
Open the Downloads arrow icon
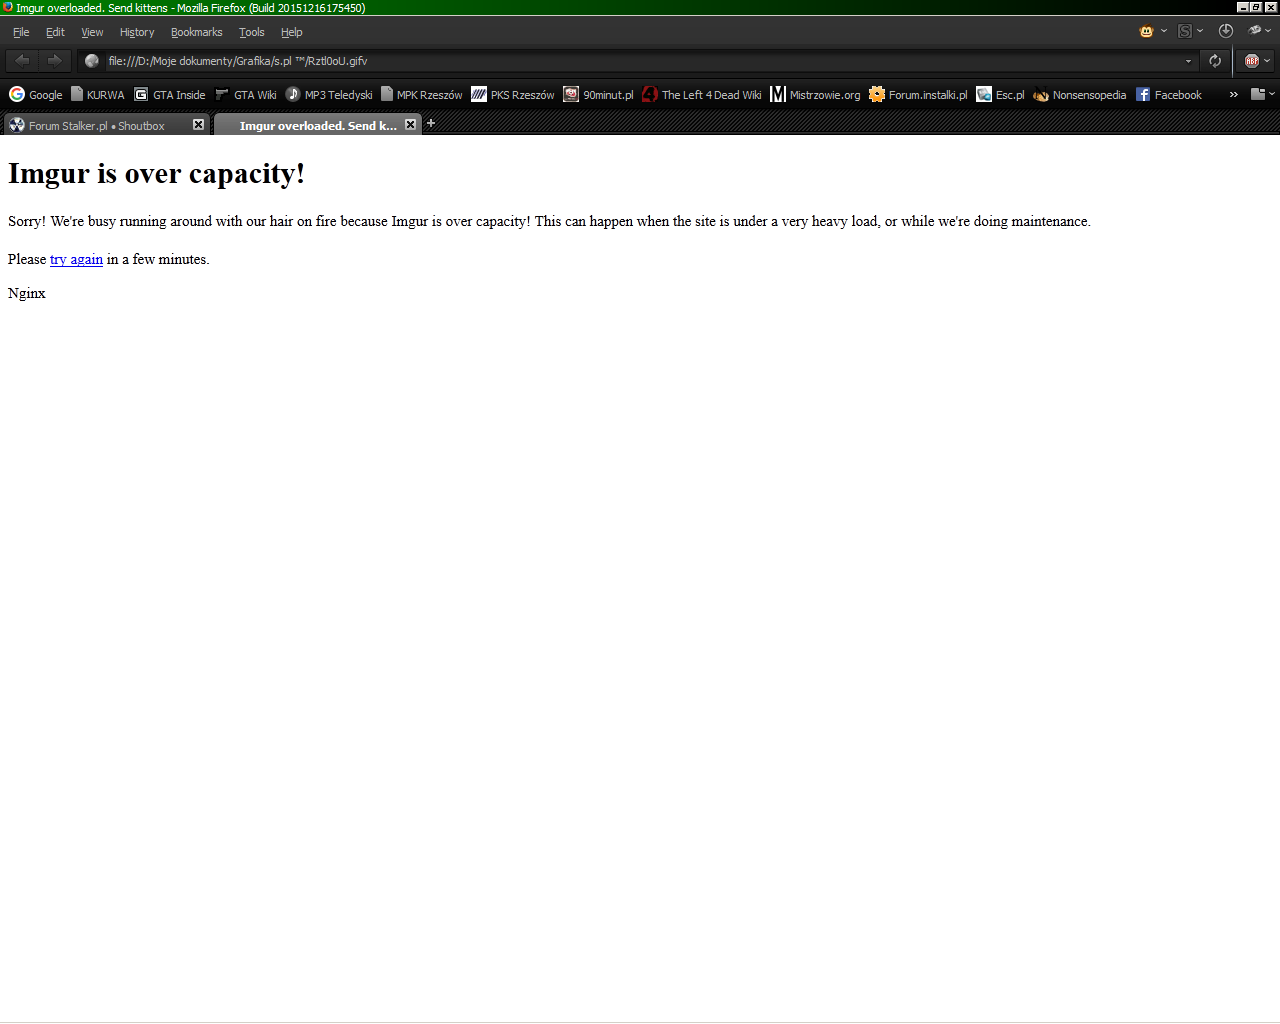[1225, 31]
